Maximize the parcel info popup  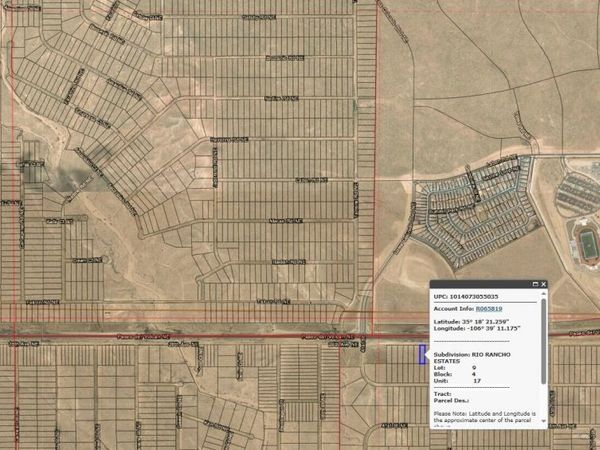click(x=535, y=284)
